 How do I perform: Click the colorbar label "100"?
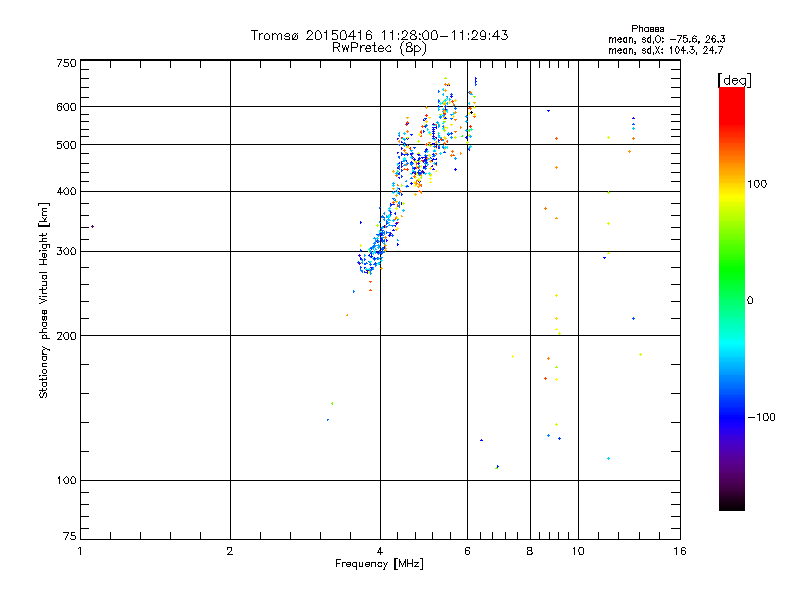tap(757, 184)
